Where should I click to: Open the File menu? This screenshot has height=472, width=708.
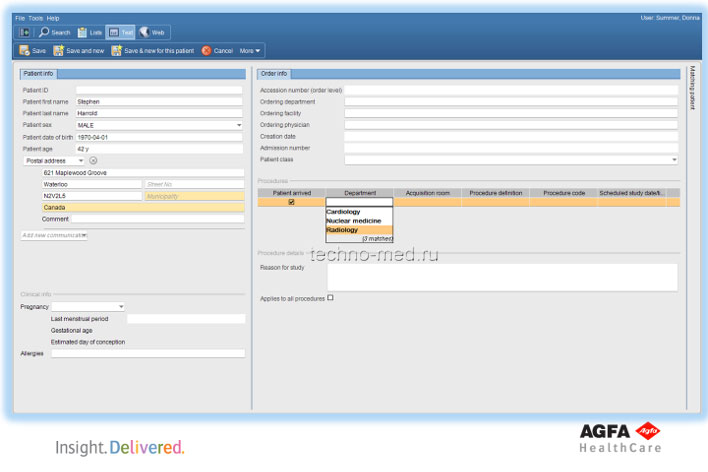(20, 18)
